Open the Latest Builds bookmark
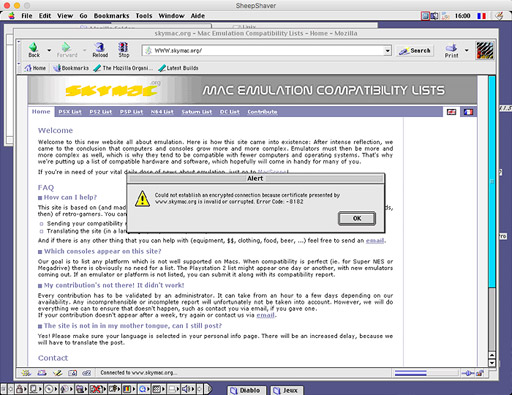Viewport: 512px width, 395px height. coord(178,68)
